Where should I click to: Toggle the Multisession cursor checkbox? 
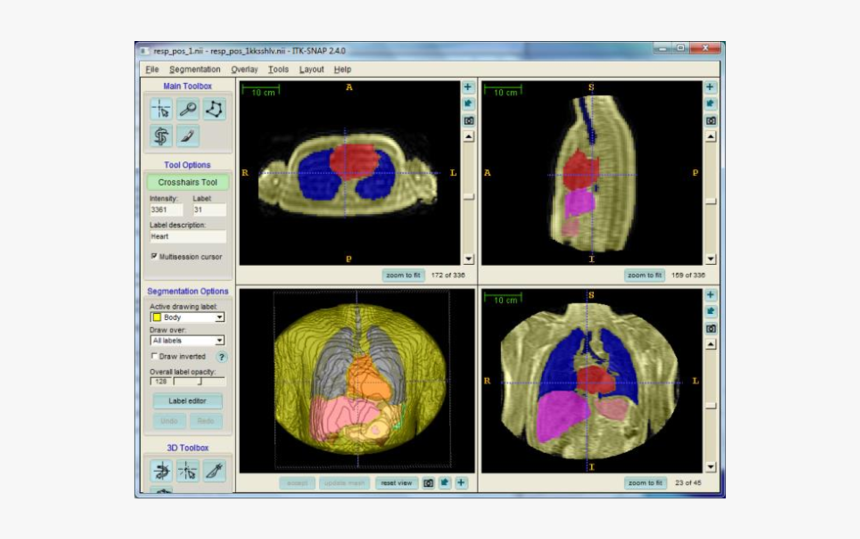(154, 256)
